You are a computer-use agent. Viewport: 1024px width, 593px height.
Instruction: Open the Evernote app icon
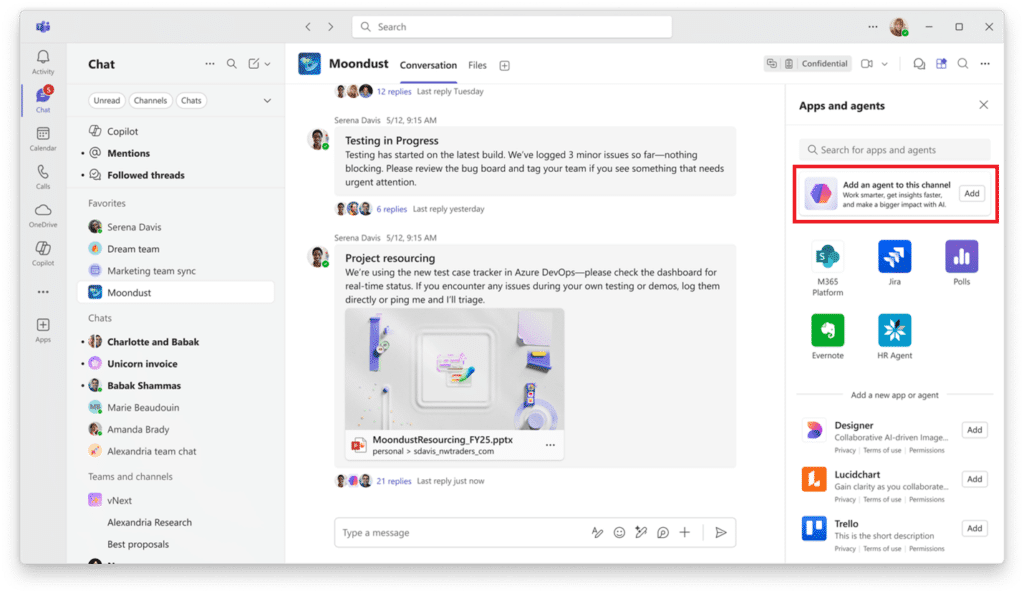827,330
